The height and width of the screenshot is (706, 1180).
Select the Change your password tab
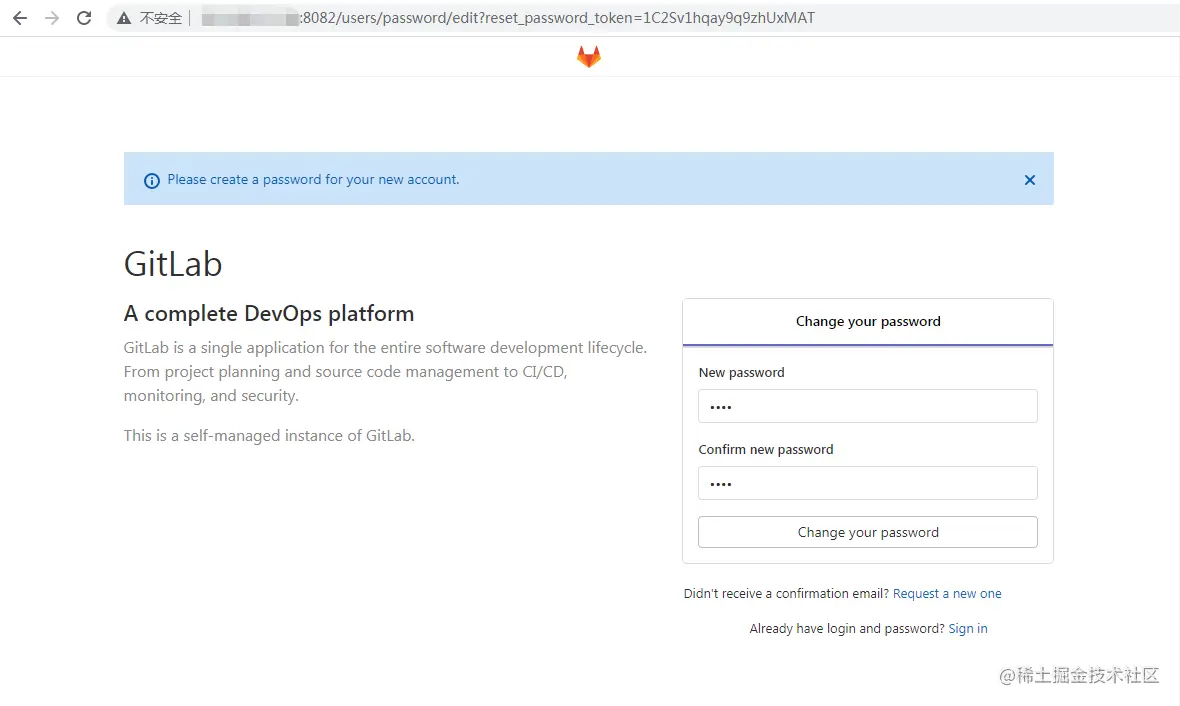pyautogui.click(x=868, y=322)
